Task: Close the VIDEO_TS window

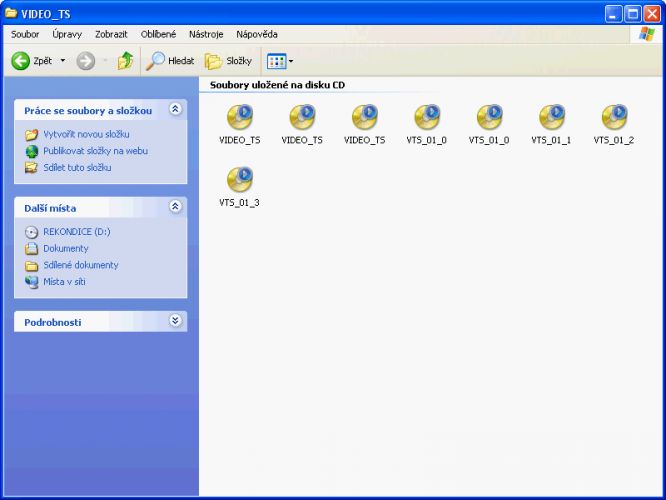Action: (x=652, y=14)
